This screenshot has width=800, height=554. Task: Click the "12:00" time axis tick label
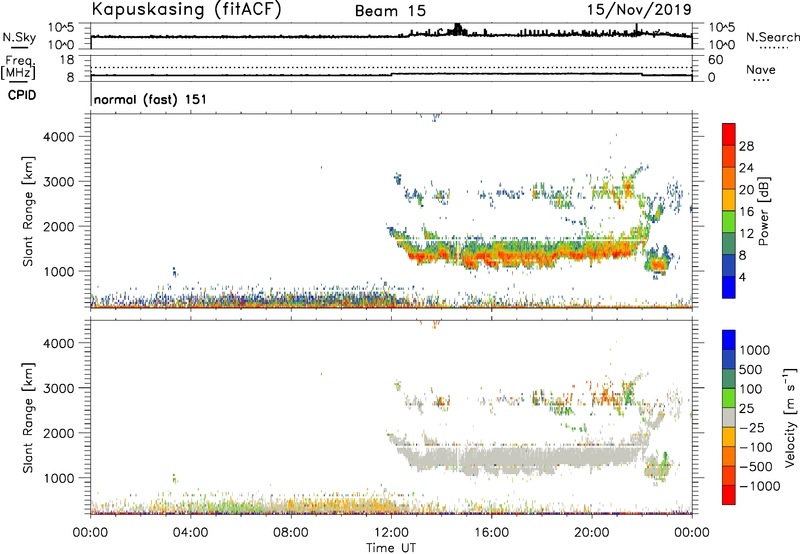391,533
